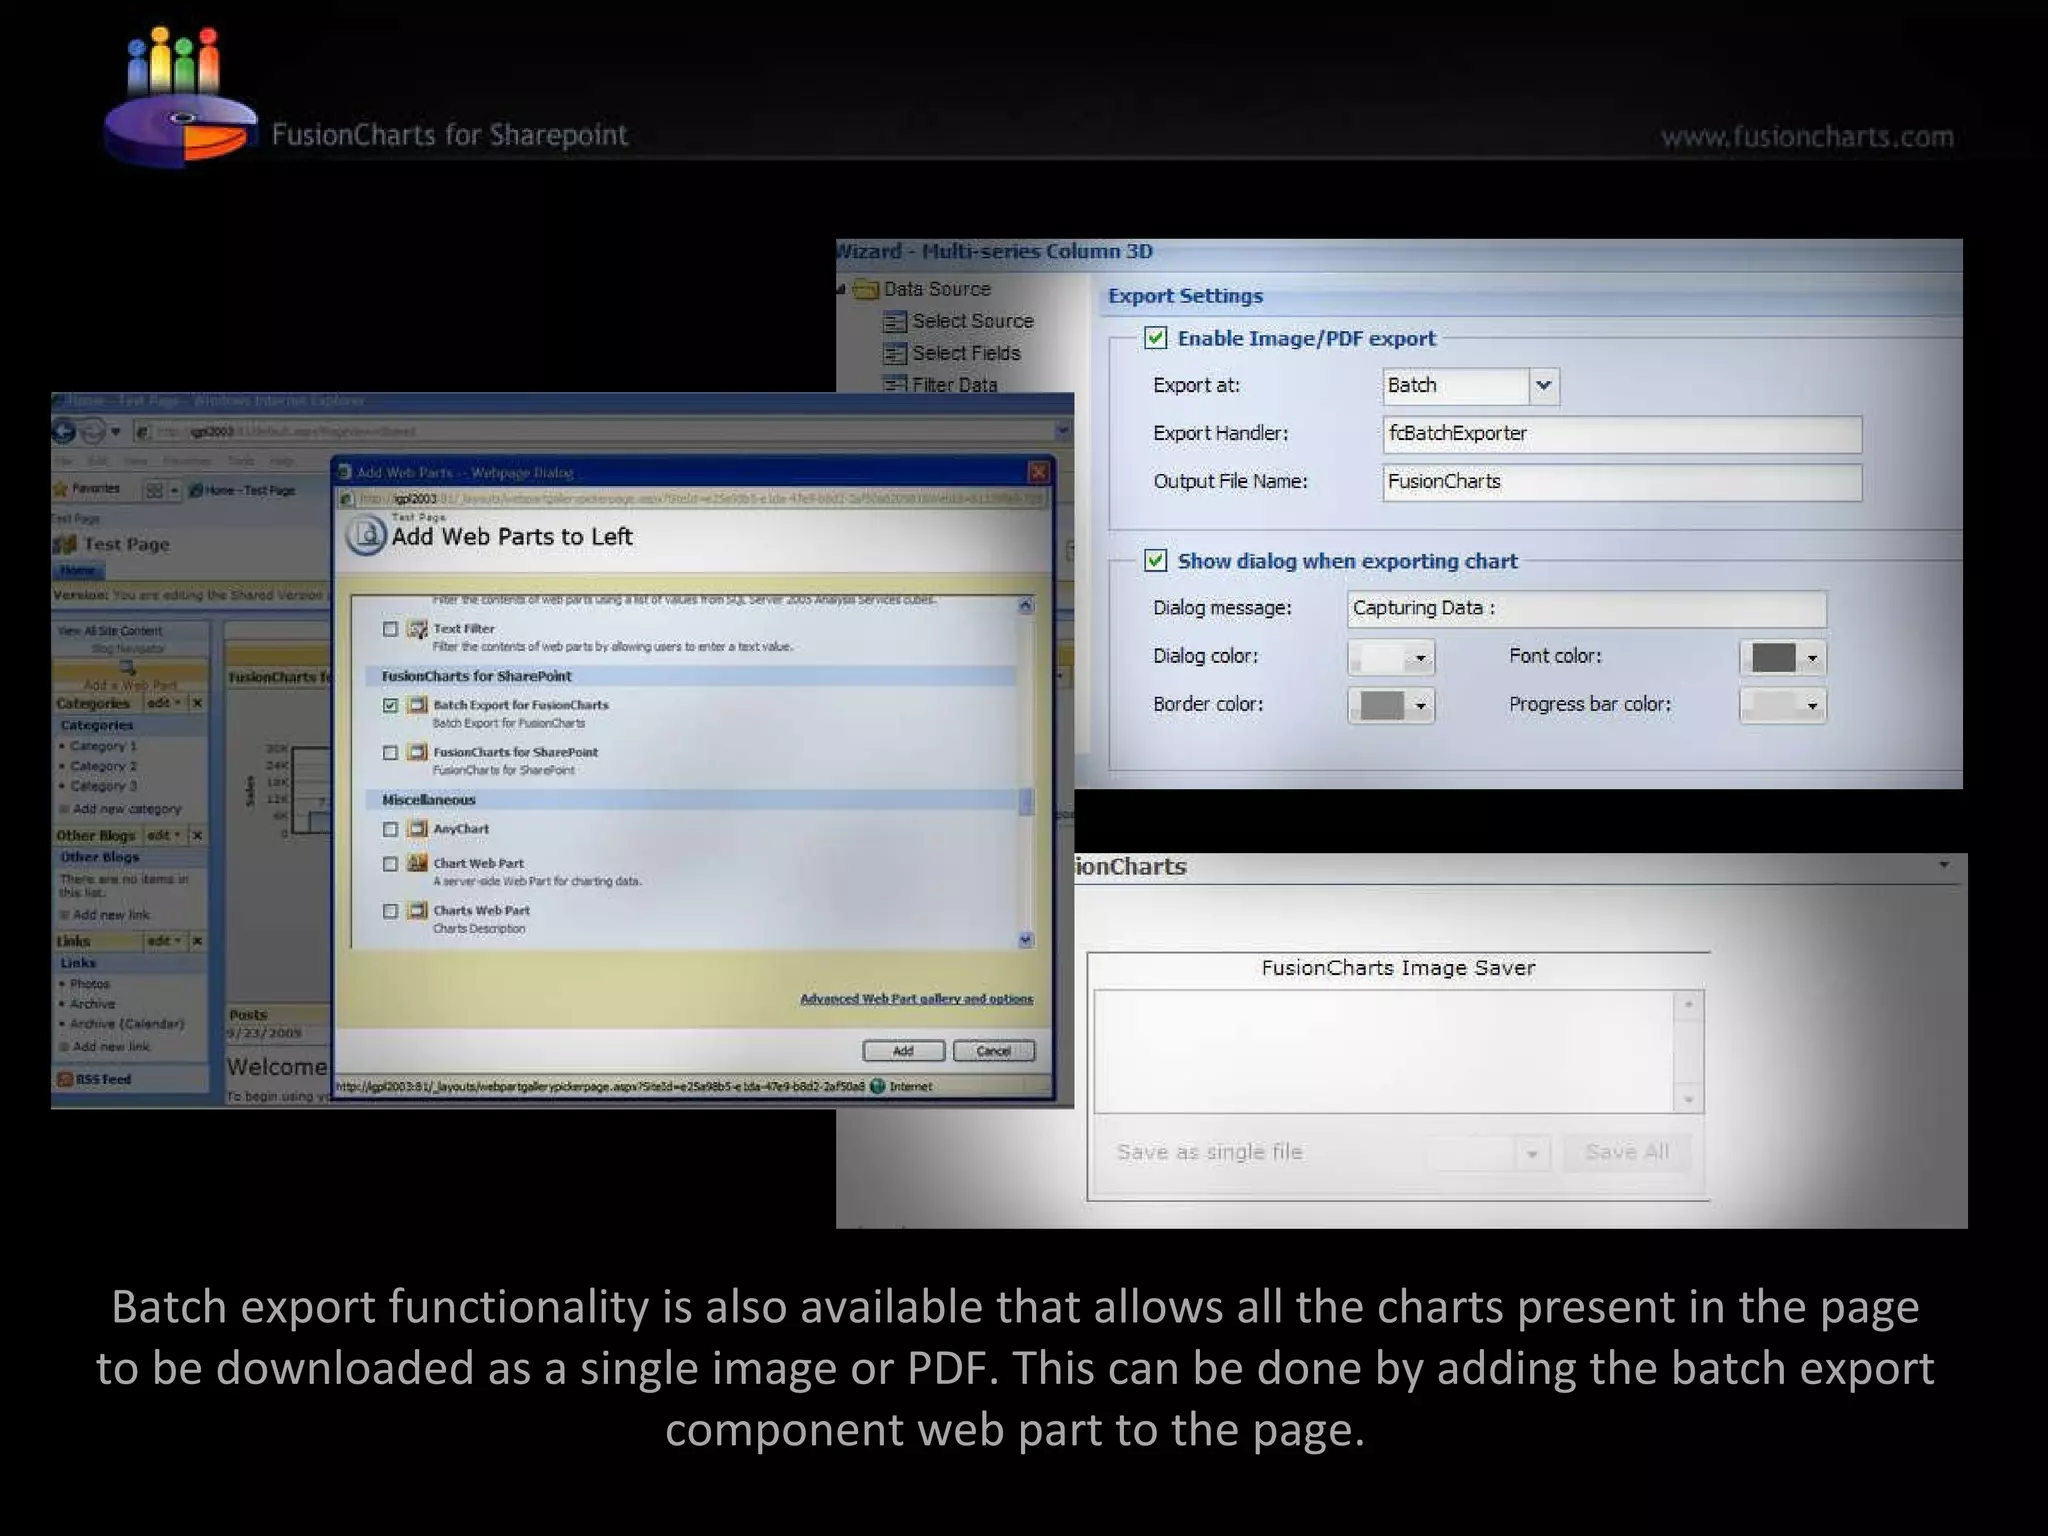Click the Add new category link
Viewport: 2048px width, 1536px height.
coord(126,809)
